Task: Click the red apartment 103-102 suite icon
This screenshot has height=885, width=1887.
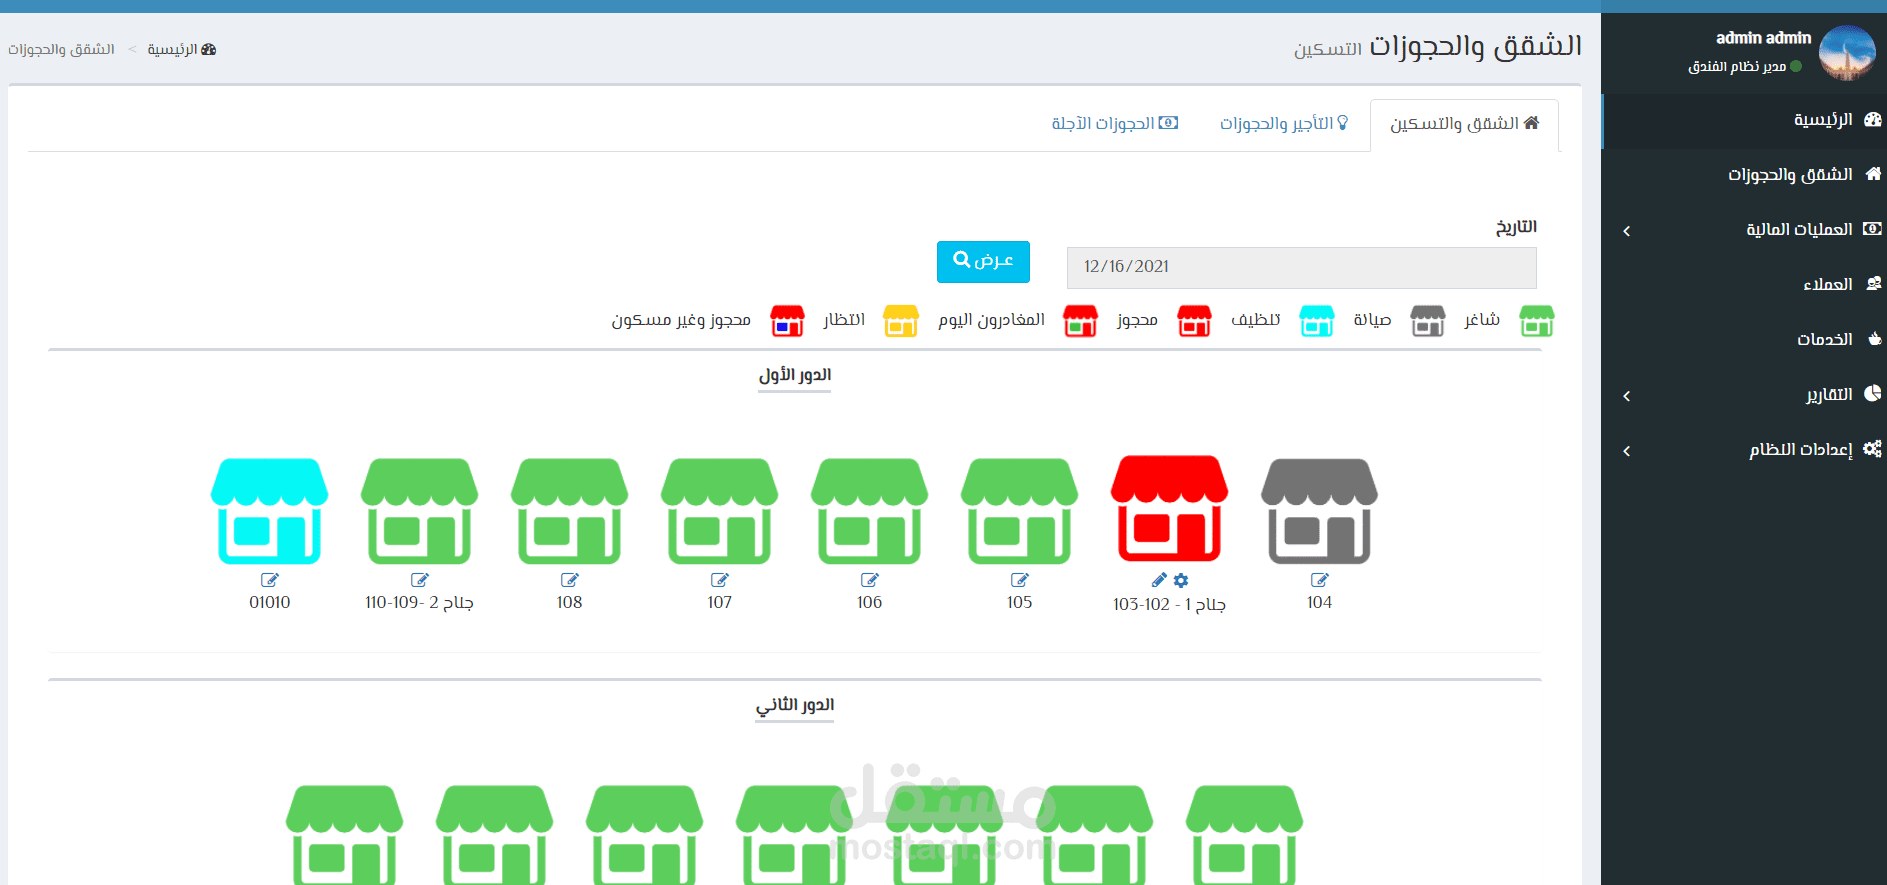Action: click(x=1169, y=509)
